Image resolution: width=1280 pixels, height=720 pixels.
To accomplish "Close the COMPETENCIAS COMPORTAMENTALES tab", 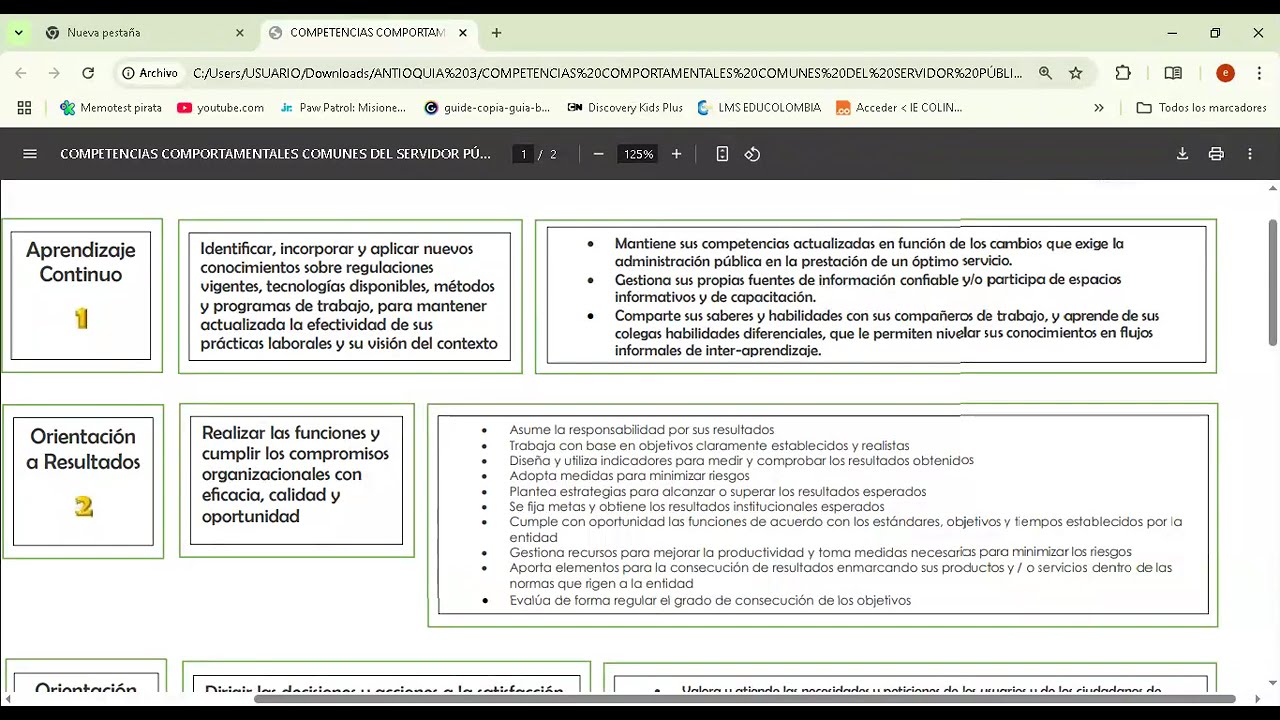I will point(463,33).
